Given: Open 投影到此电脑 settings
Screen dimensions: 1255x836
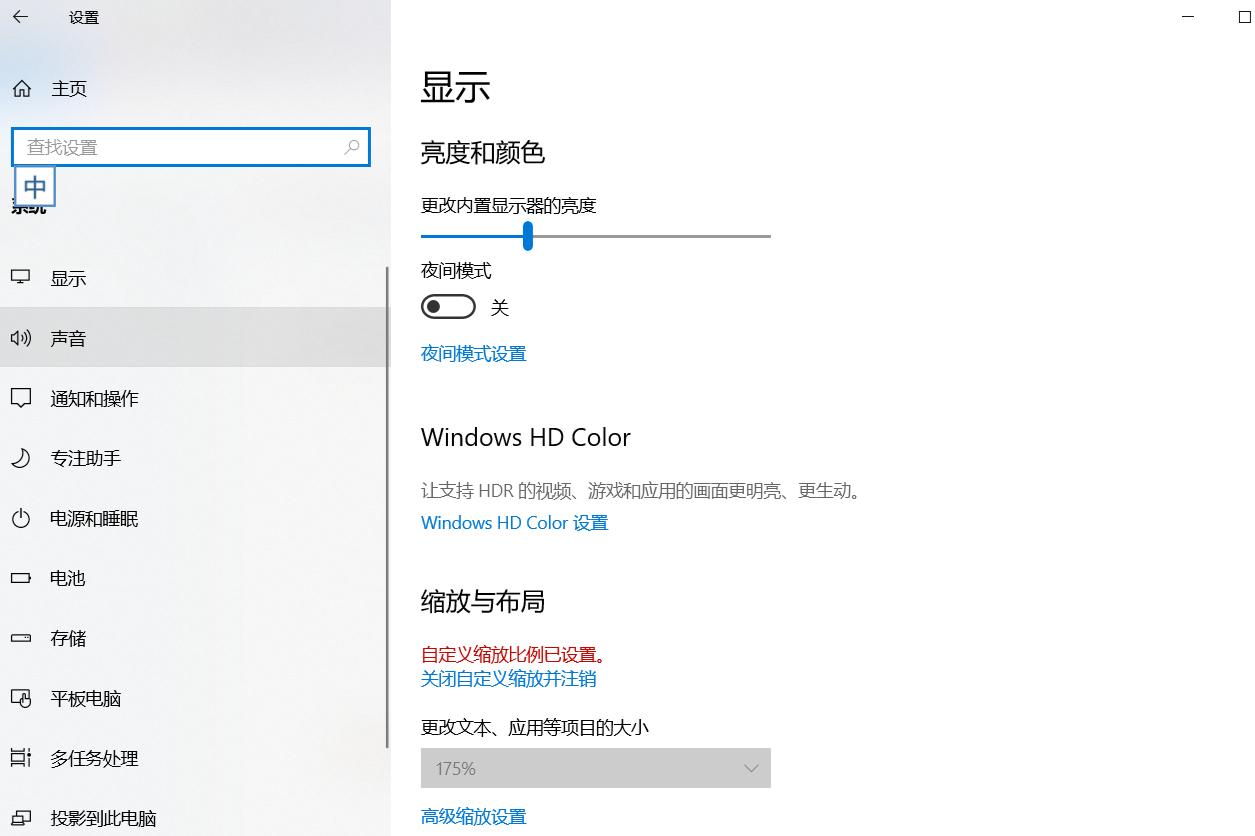Looking at the screenshot, I should tap(104, 818).
